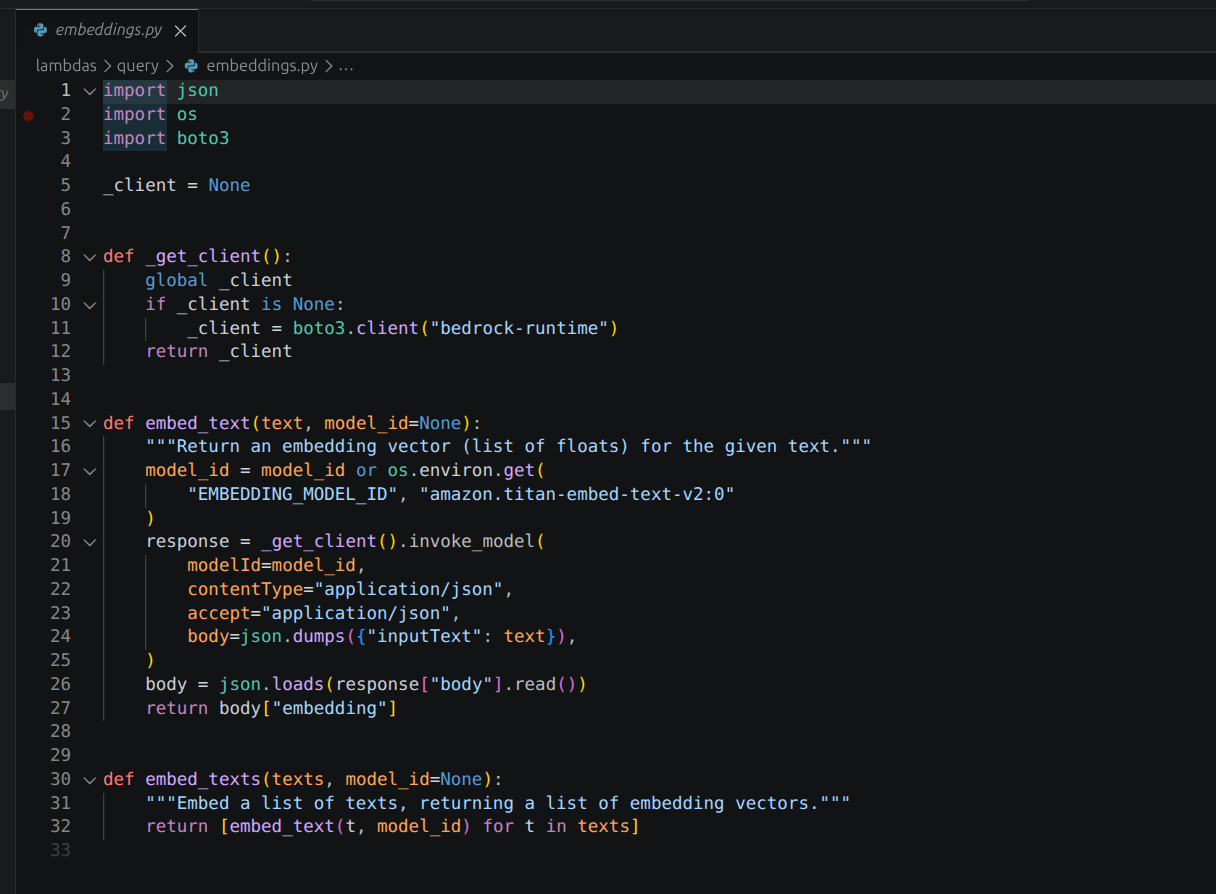Click the docstring on line 16
Image resolution: width=1216 pixels, height=894 pixels.
(x=508, y=446)
